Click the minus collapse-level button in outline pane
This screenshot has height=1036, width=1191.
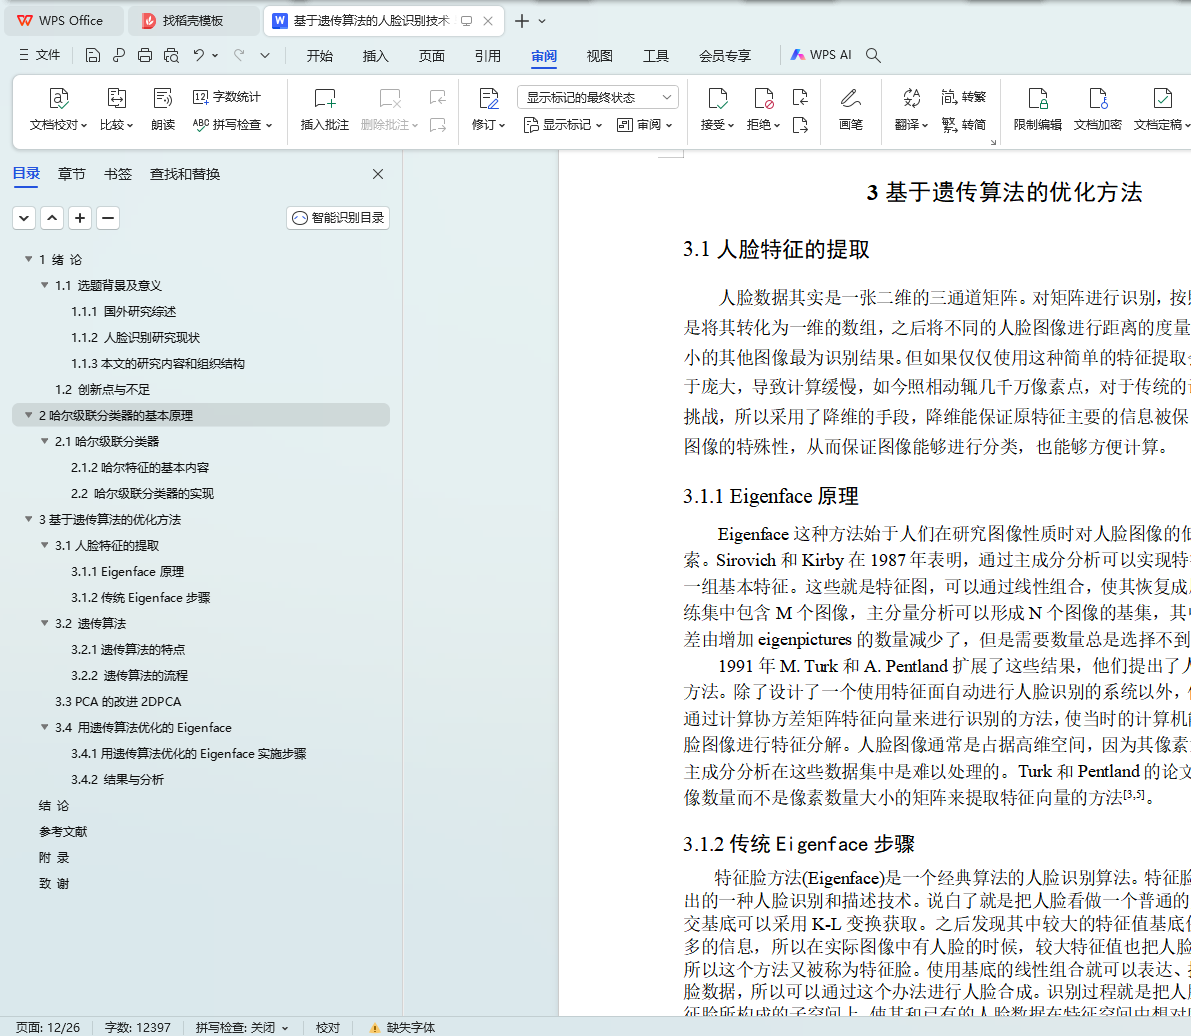[x=108, y=218]
